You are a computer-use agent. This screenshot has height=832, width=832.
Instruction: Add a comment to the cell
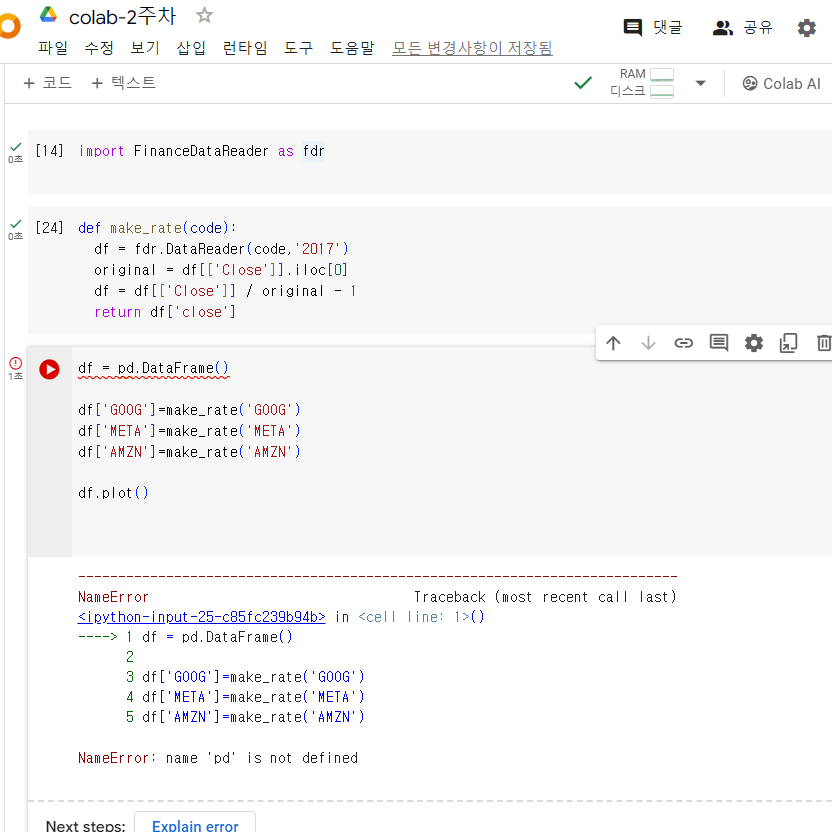tap(719, 343)
